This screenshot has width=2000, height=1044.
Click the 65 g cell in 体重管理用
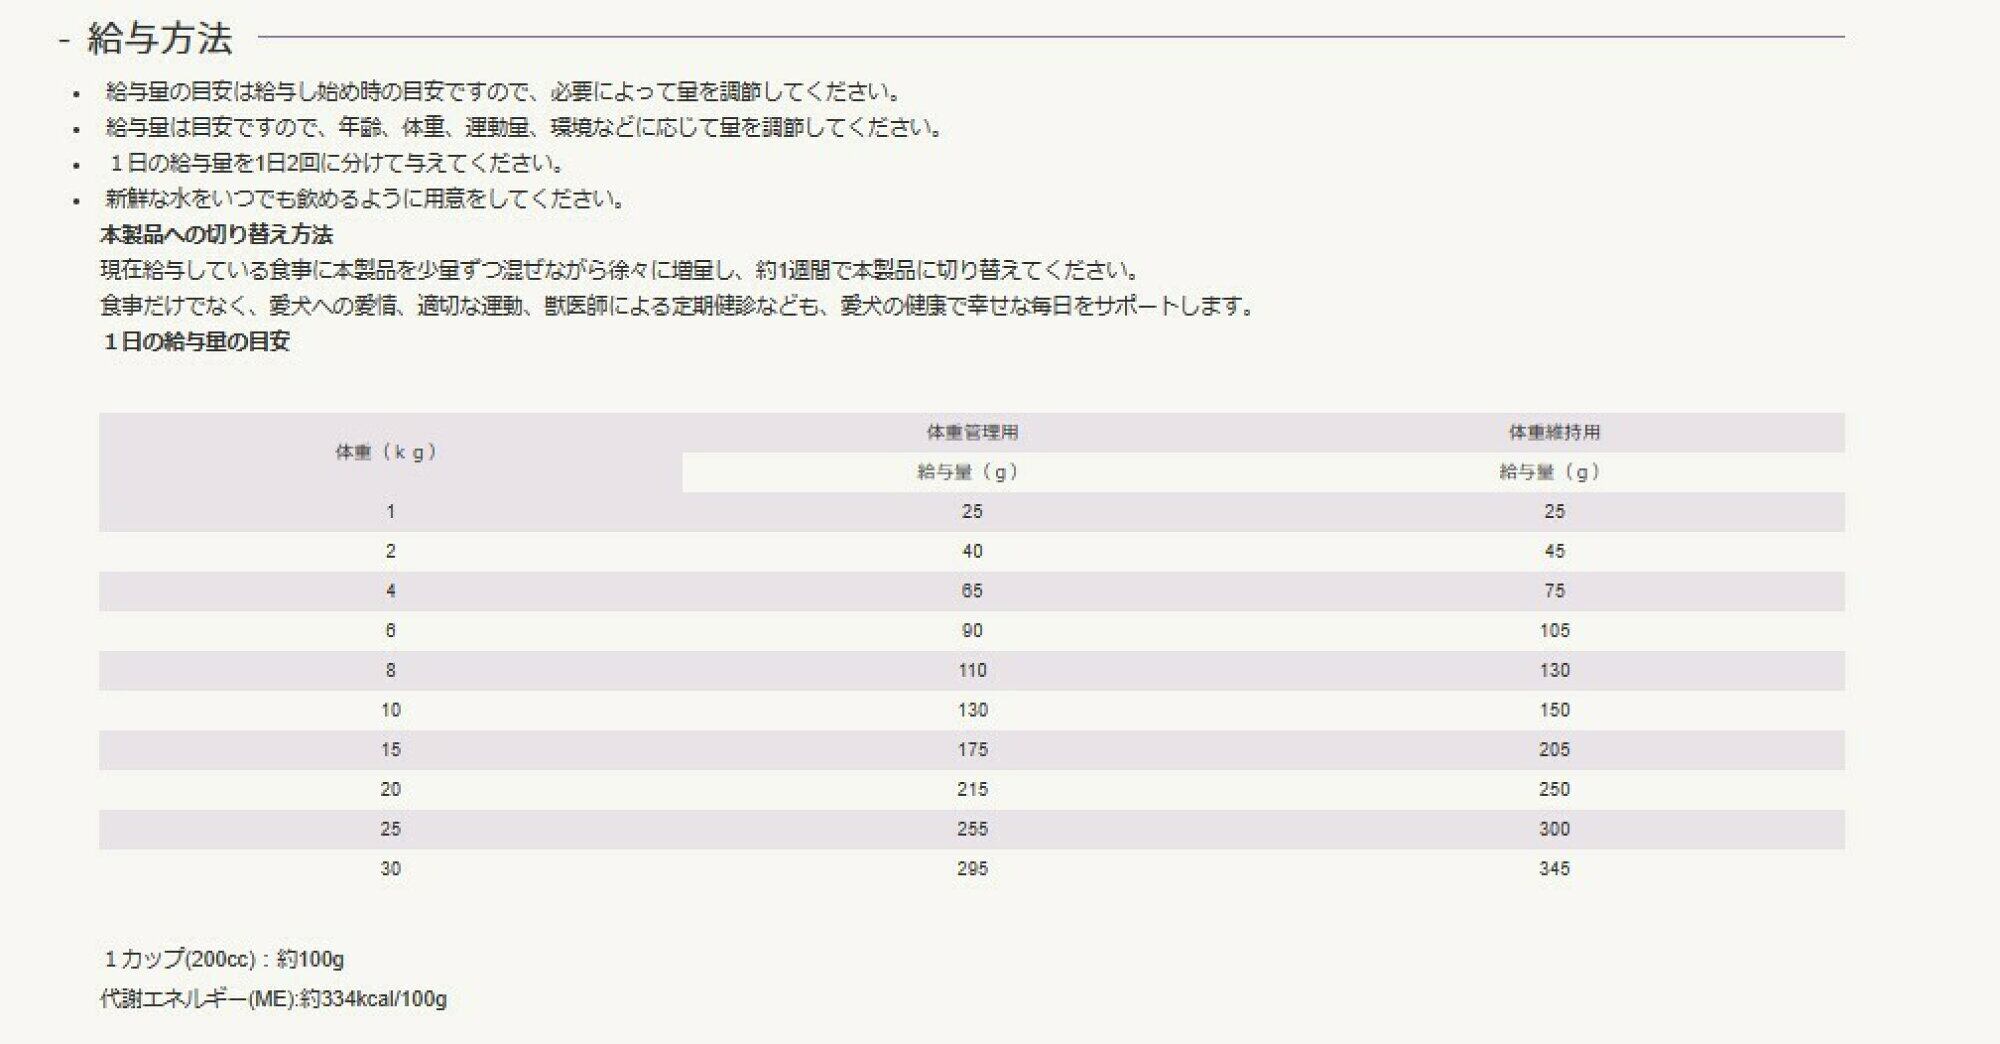972,591
